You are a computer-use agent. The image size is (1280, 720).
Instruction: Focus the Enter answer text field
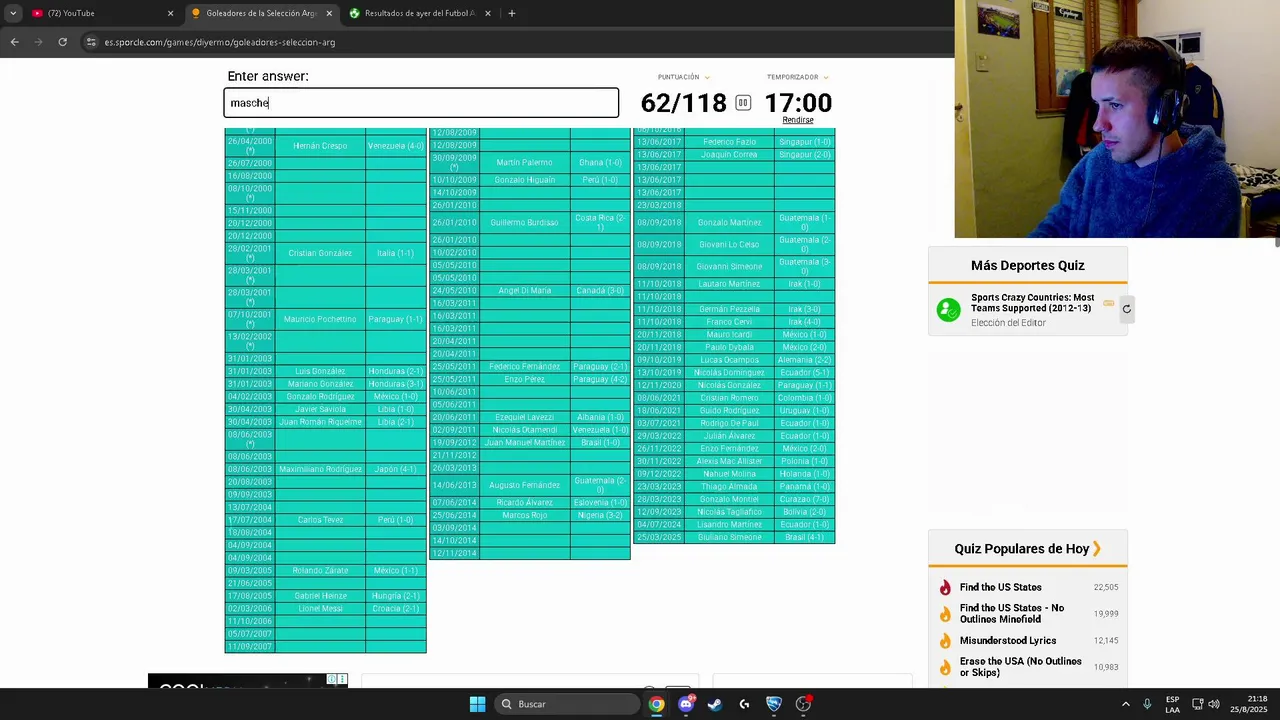[421, 103]
